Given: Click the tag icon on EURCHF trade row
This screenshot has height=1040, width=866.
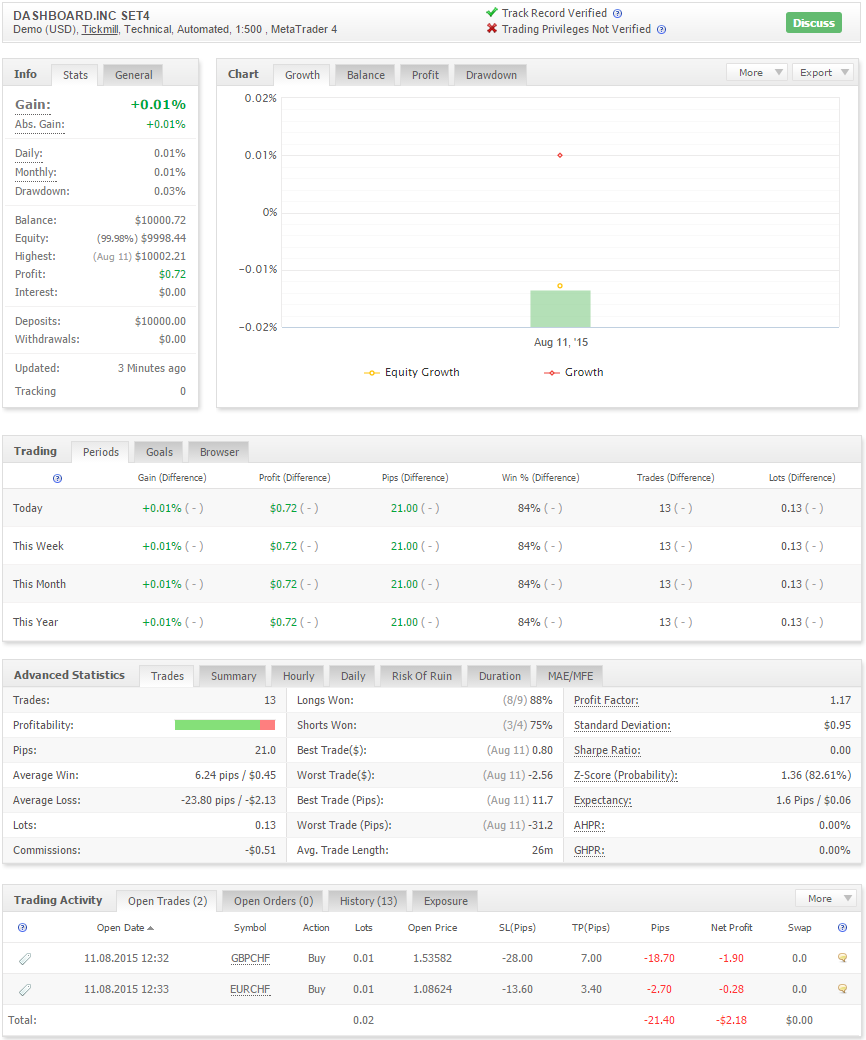Looking at the screenshot, I should coord(25,990).
